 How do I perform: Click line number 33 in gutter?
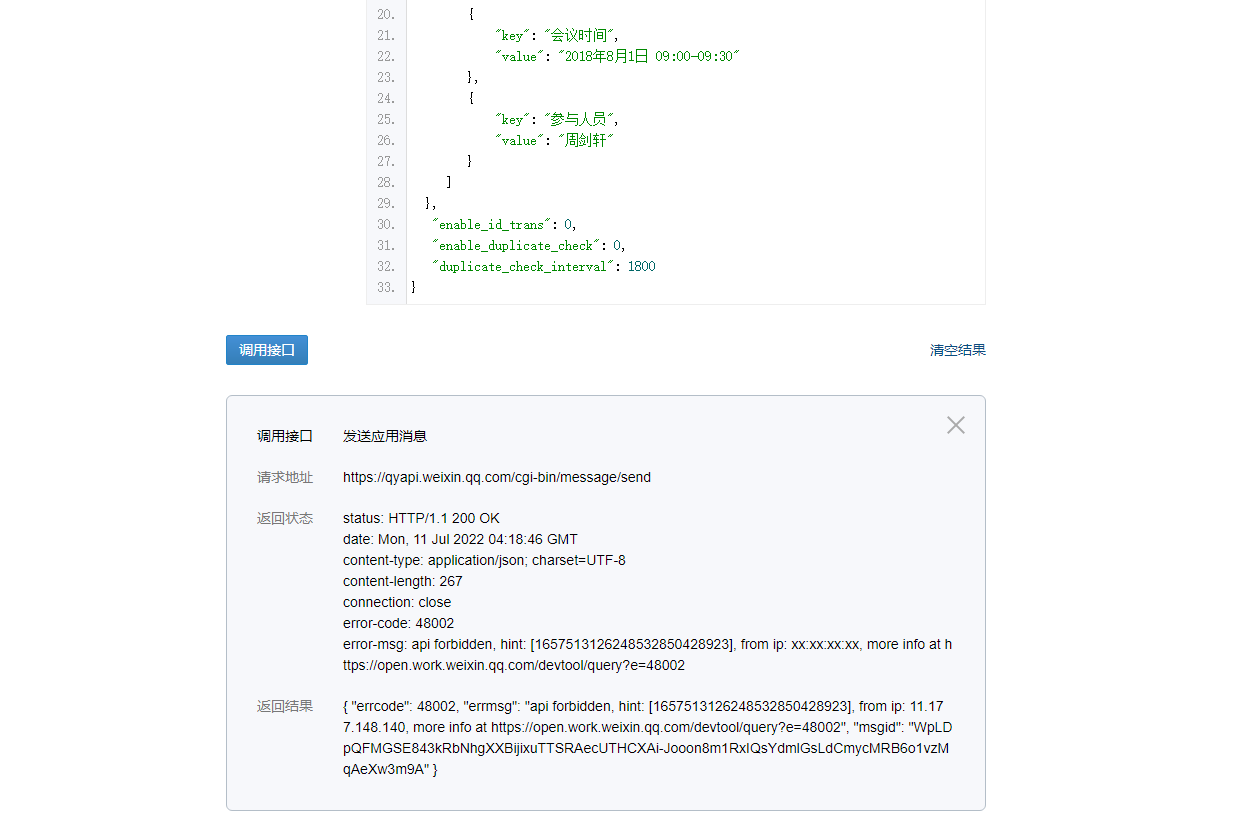(386, 287)
